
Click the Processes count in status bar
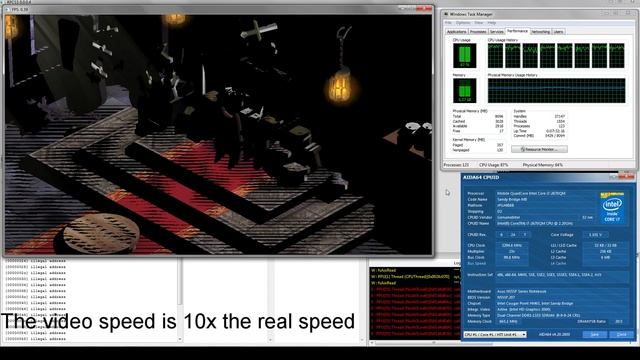(x=456, y=165)
